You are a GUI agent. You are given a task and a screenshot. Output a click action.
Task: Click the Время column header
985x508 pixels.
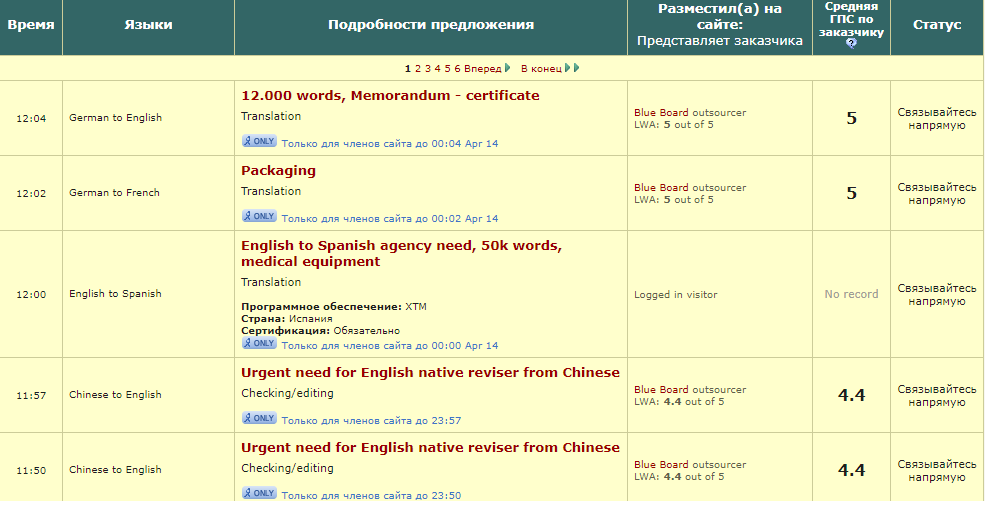(x=31, y=25)
